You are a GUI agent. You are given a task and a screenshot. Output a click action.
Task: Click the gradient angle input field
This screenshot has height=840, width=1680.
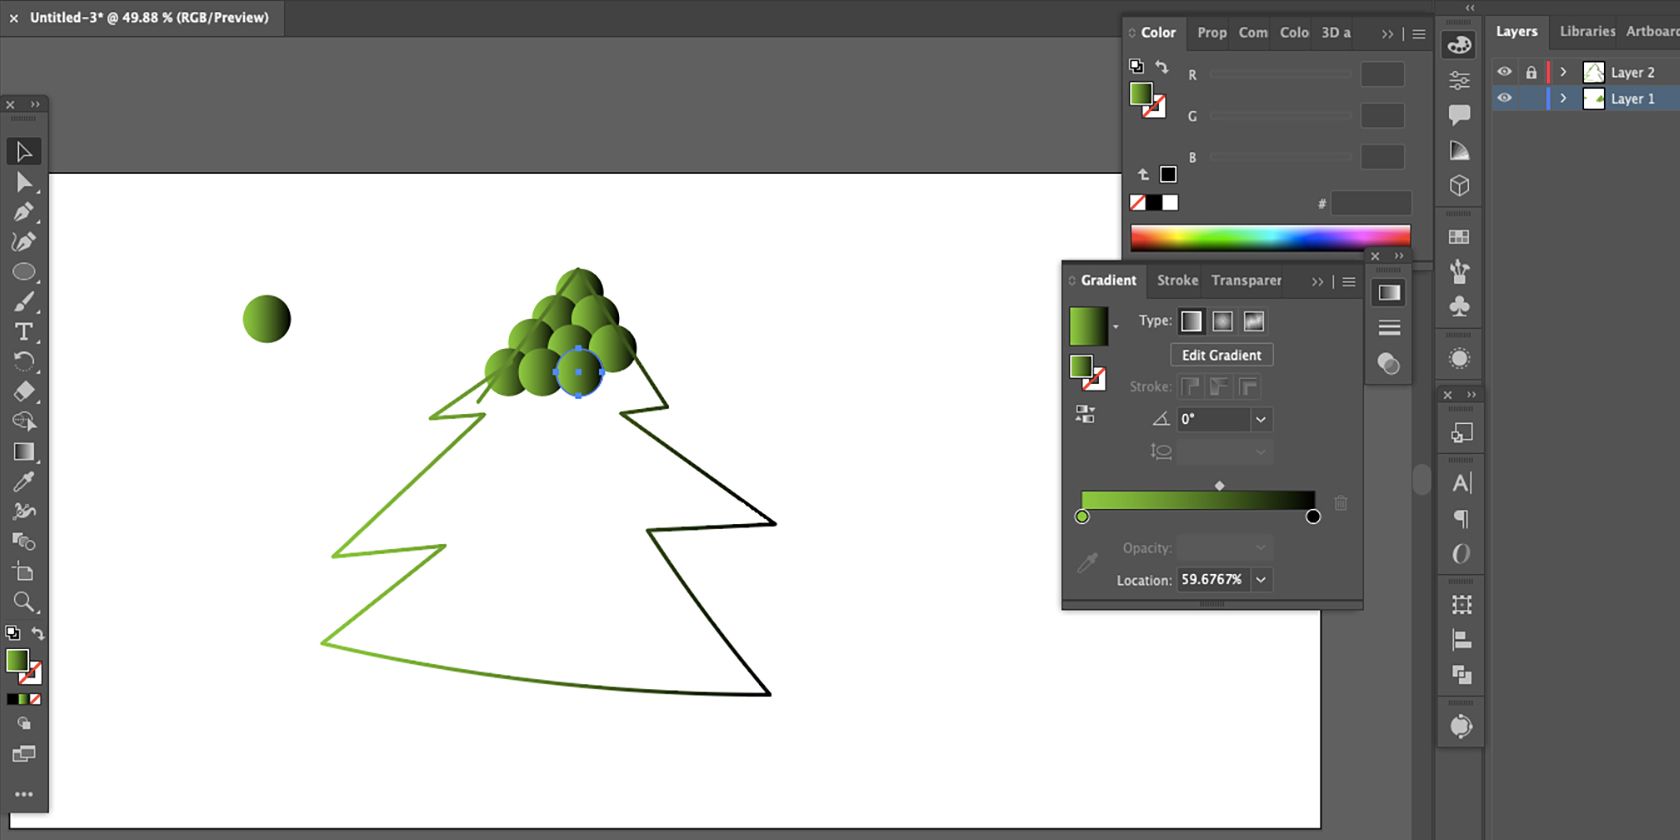[1214, 419]
